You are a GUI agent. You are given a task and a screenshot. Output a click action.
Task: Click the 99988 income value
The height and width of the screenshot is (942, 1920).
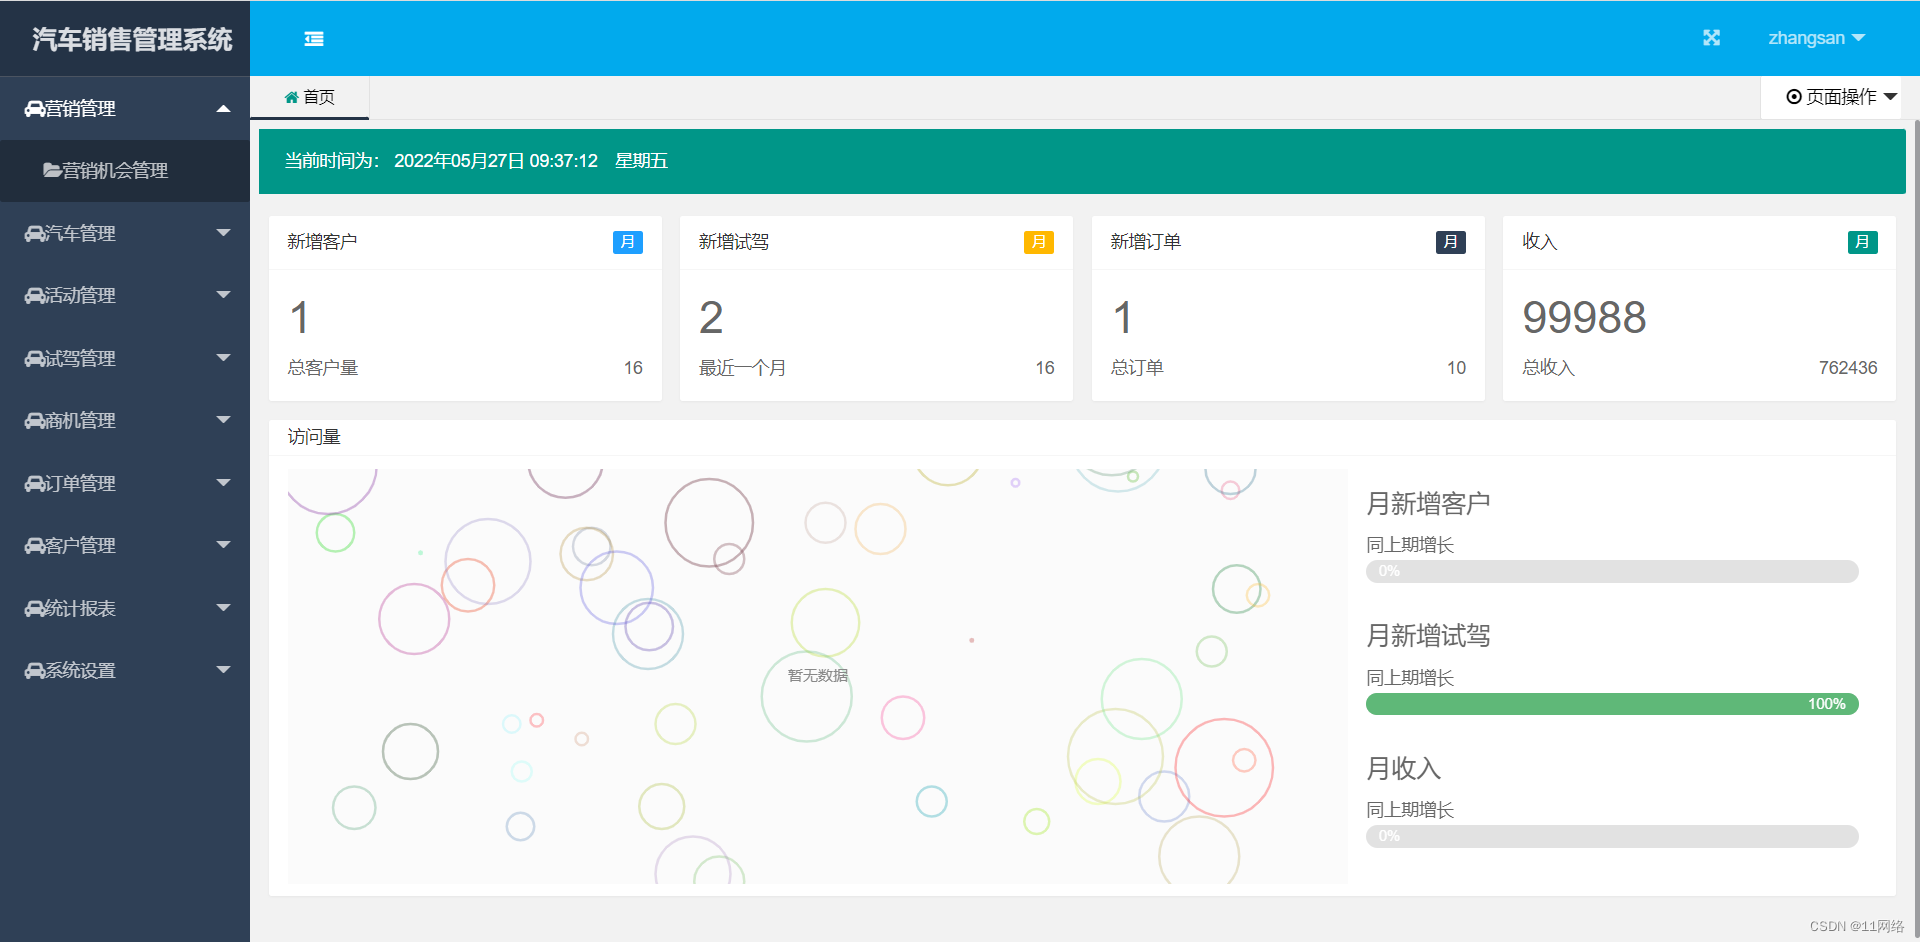[1584, 318]
